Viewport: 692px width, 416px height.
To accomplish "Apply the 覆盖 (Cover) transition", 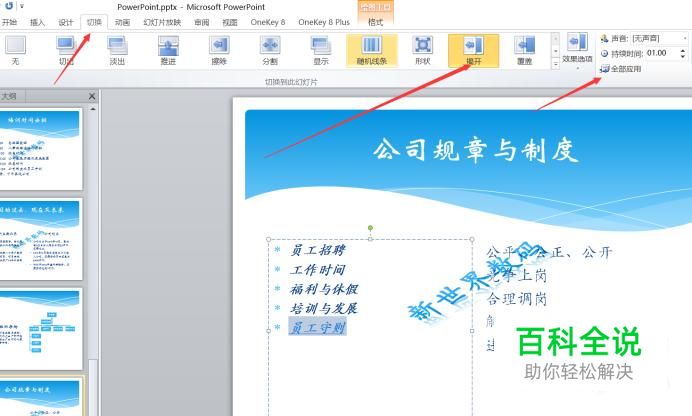I will click(524, 51).
